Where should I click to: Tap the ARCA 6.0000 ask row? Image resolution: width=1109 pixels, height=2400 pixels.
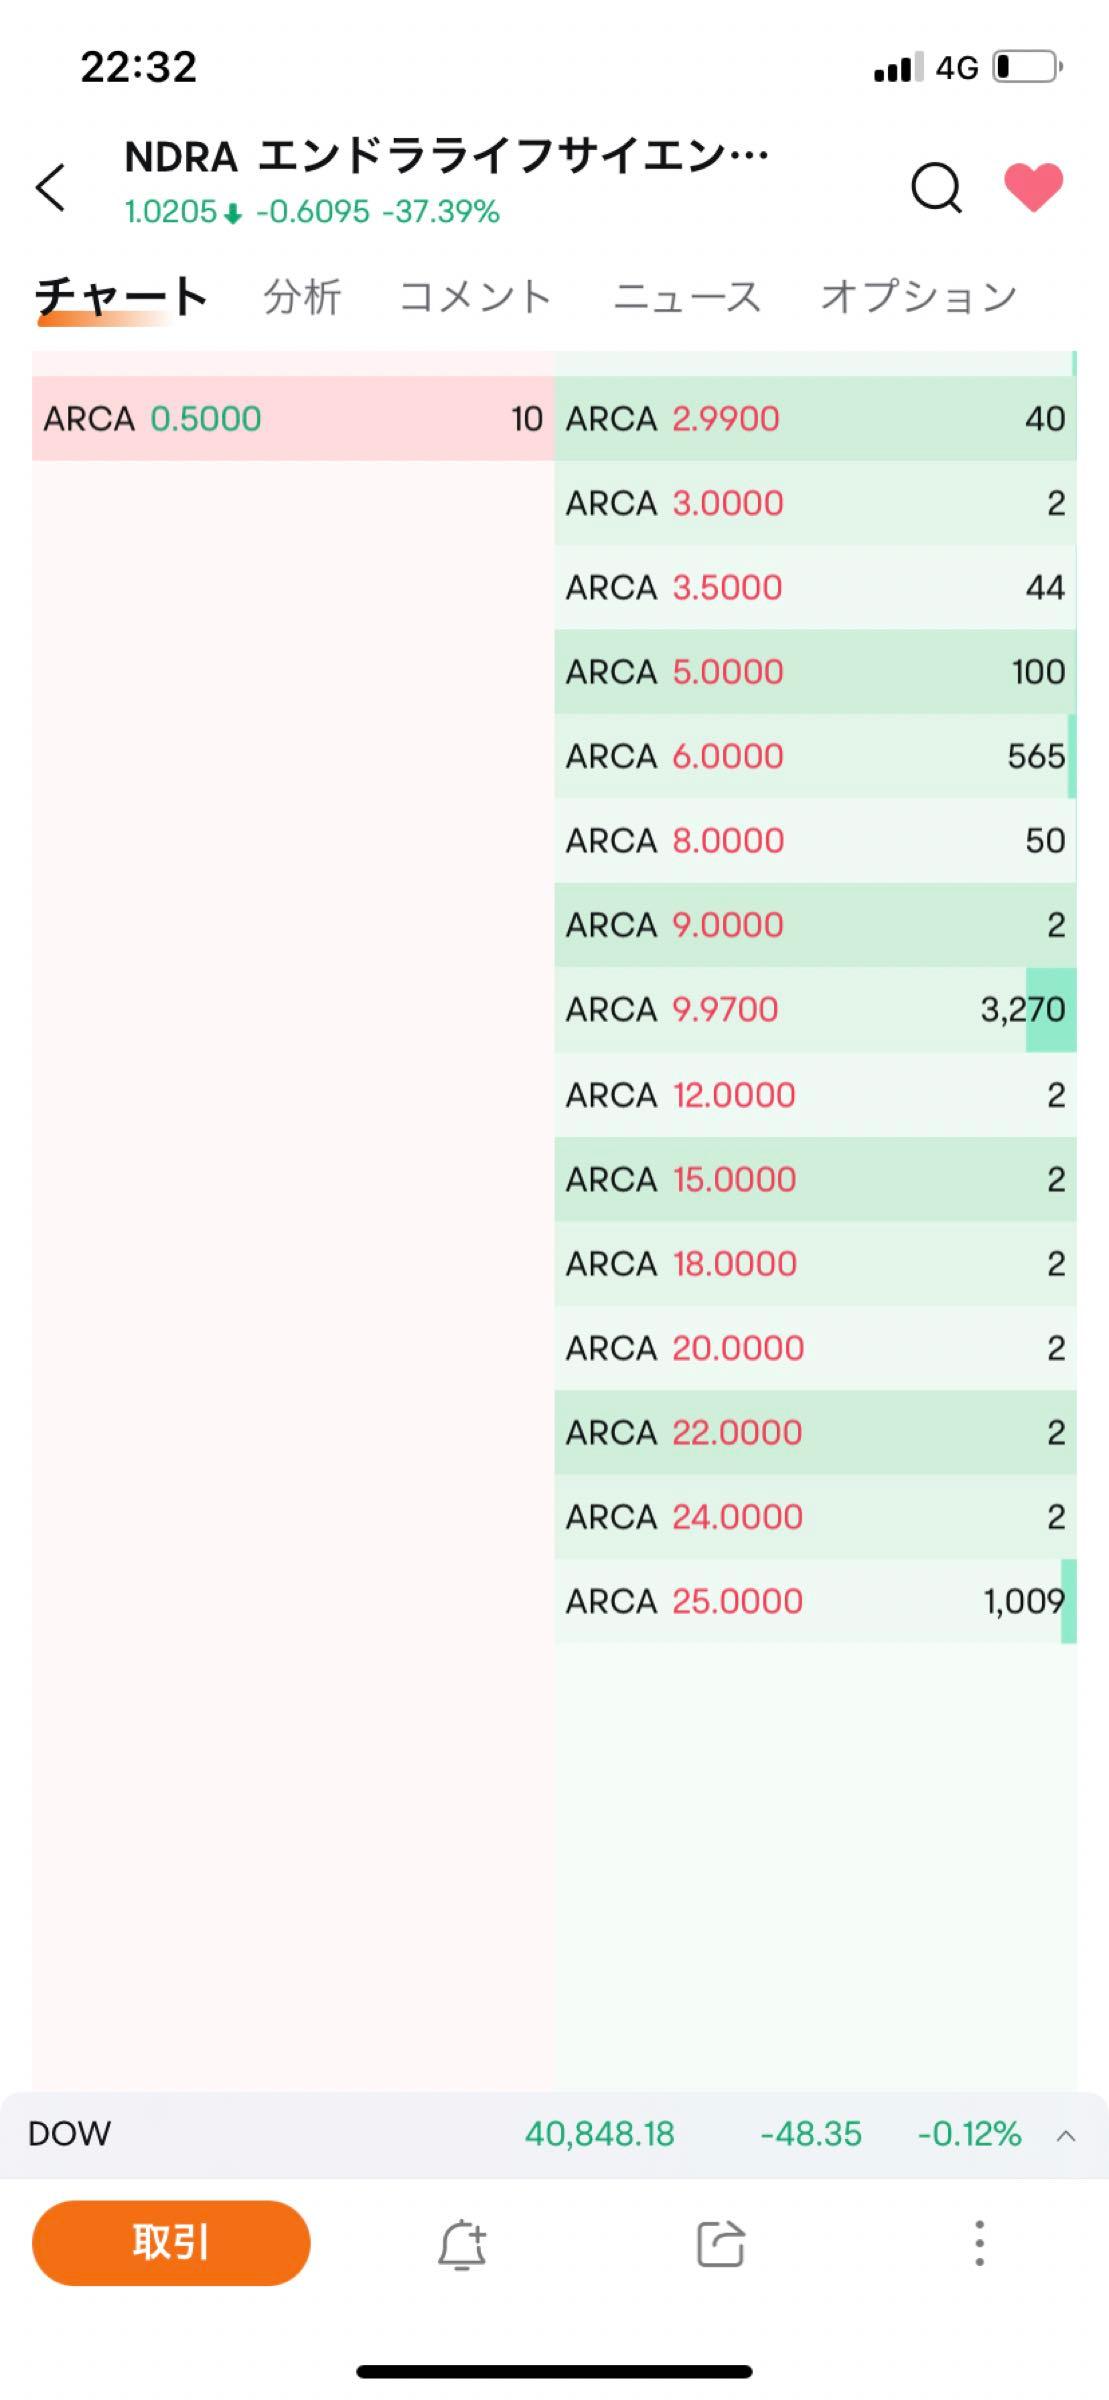815,756
